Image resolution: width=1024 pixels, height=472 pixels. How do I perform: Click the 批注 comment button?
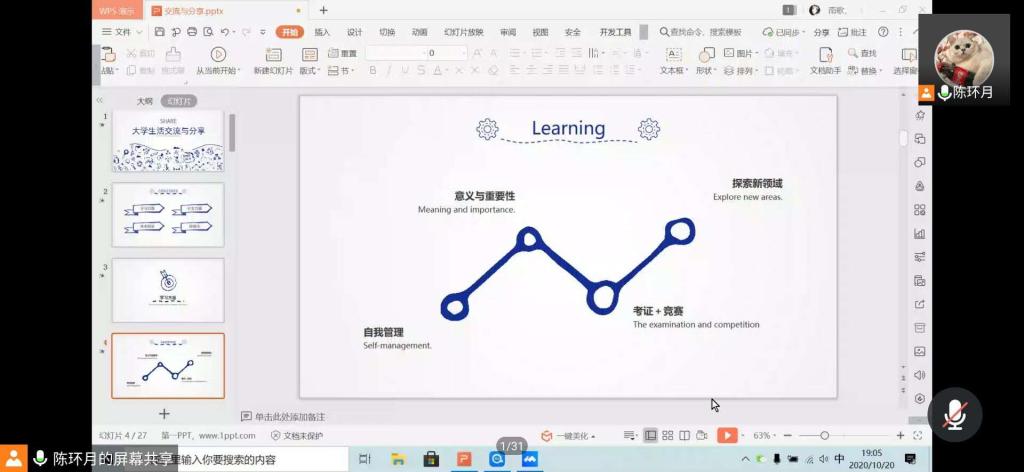pos(852,32)
